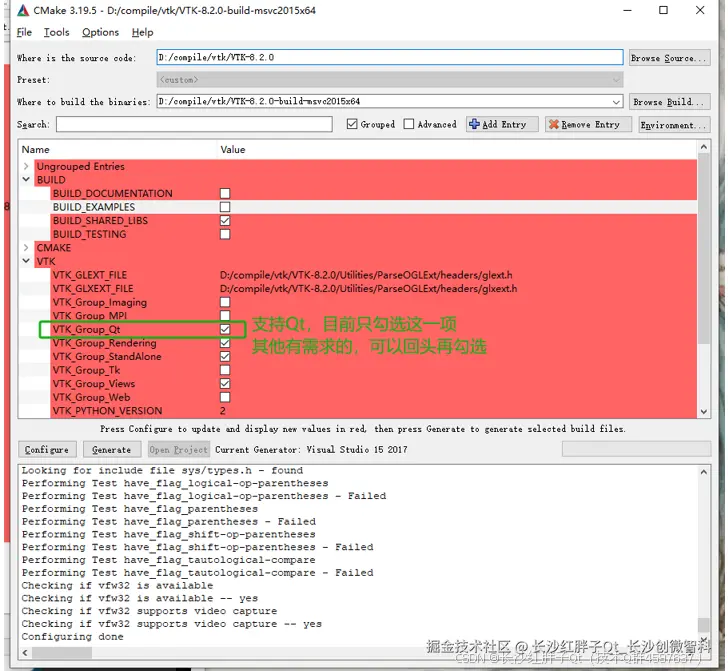Image resolution: width=728 pixels, height=671 pixels.
Task: Click 'Configuring done' log line
Action: [72, 637]
